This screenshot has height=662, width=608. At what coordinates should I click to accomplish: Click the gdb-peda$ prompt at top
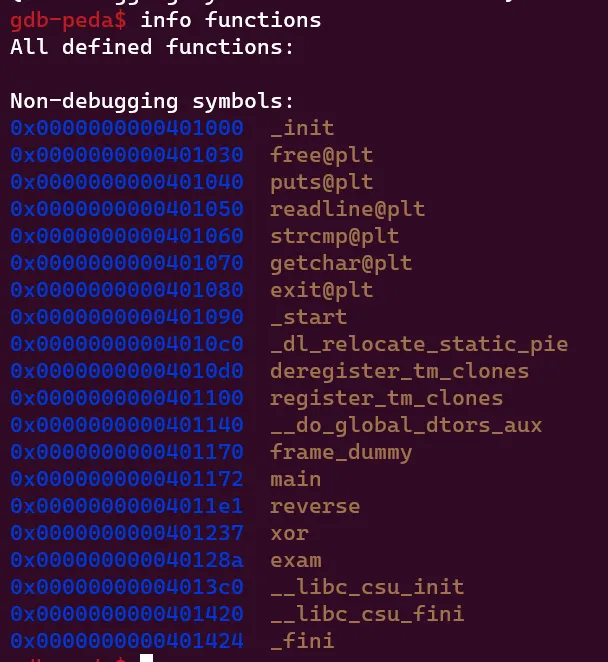click(68, 21)
